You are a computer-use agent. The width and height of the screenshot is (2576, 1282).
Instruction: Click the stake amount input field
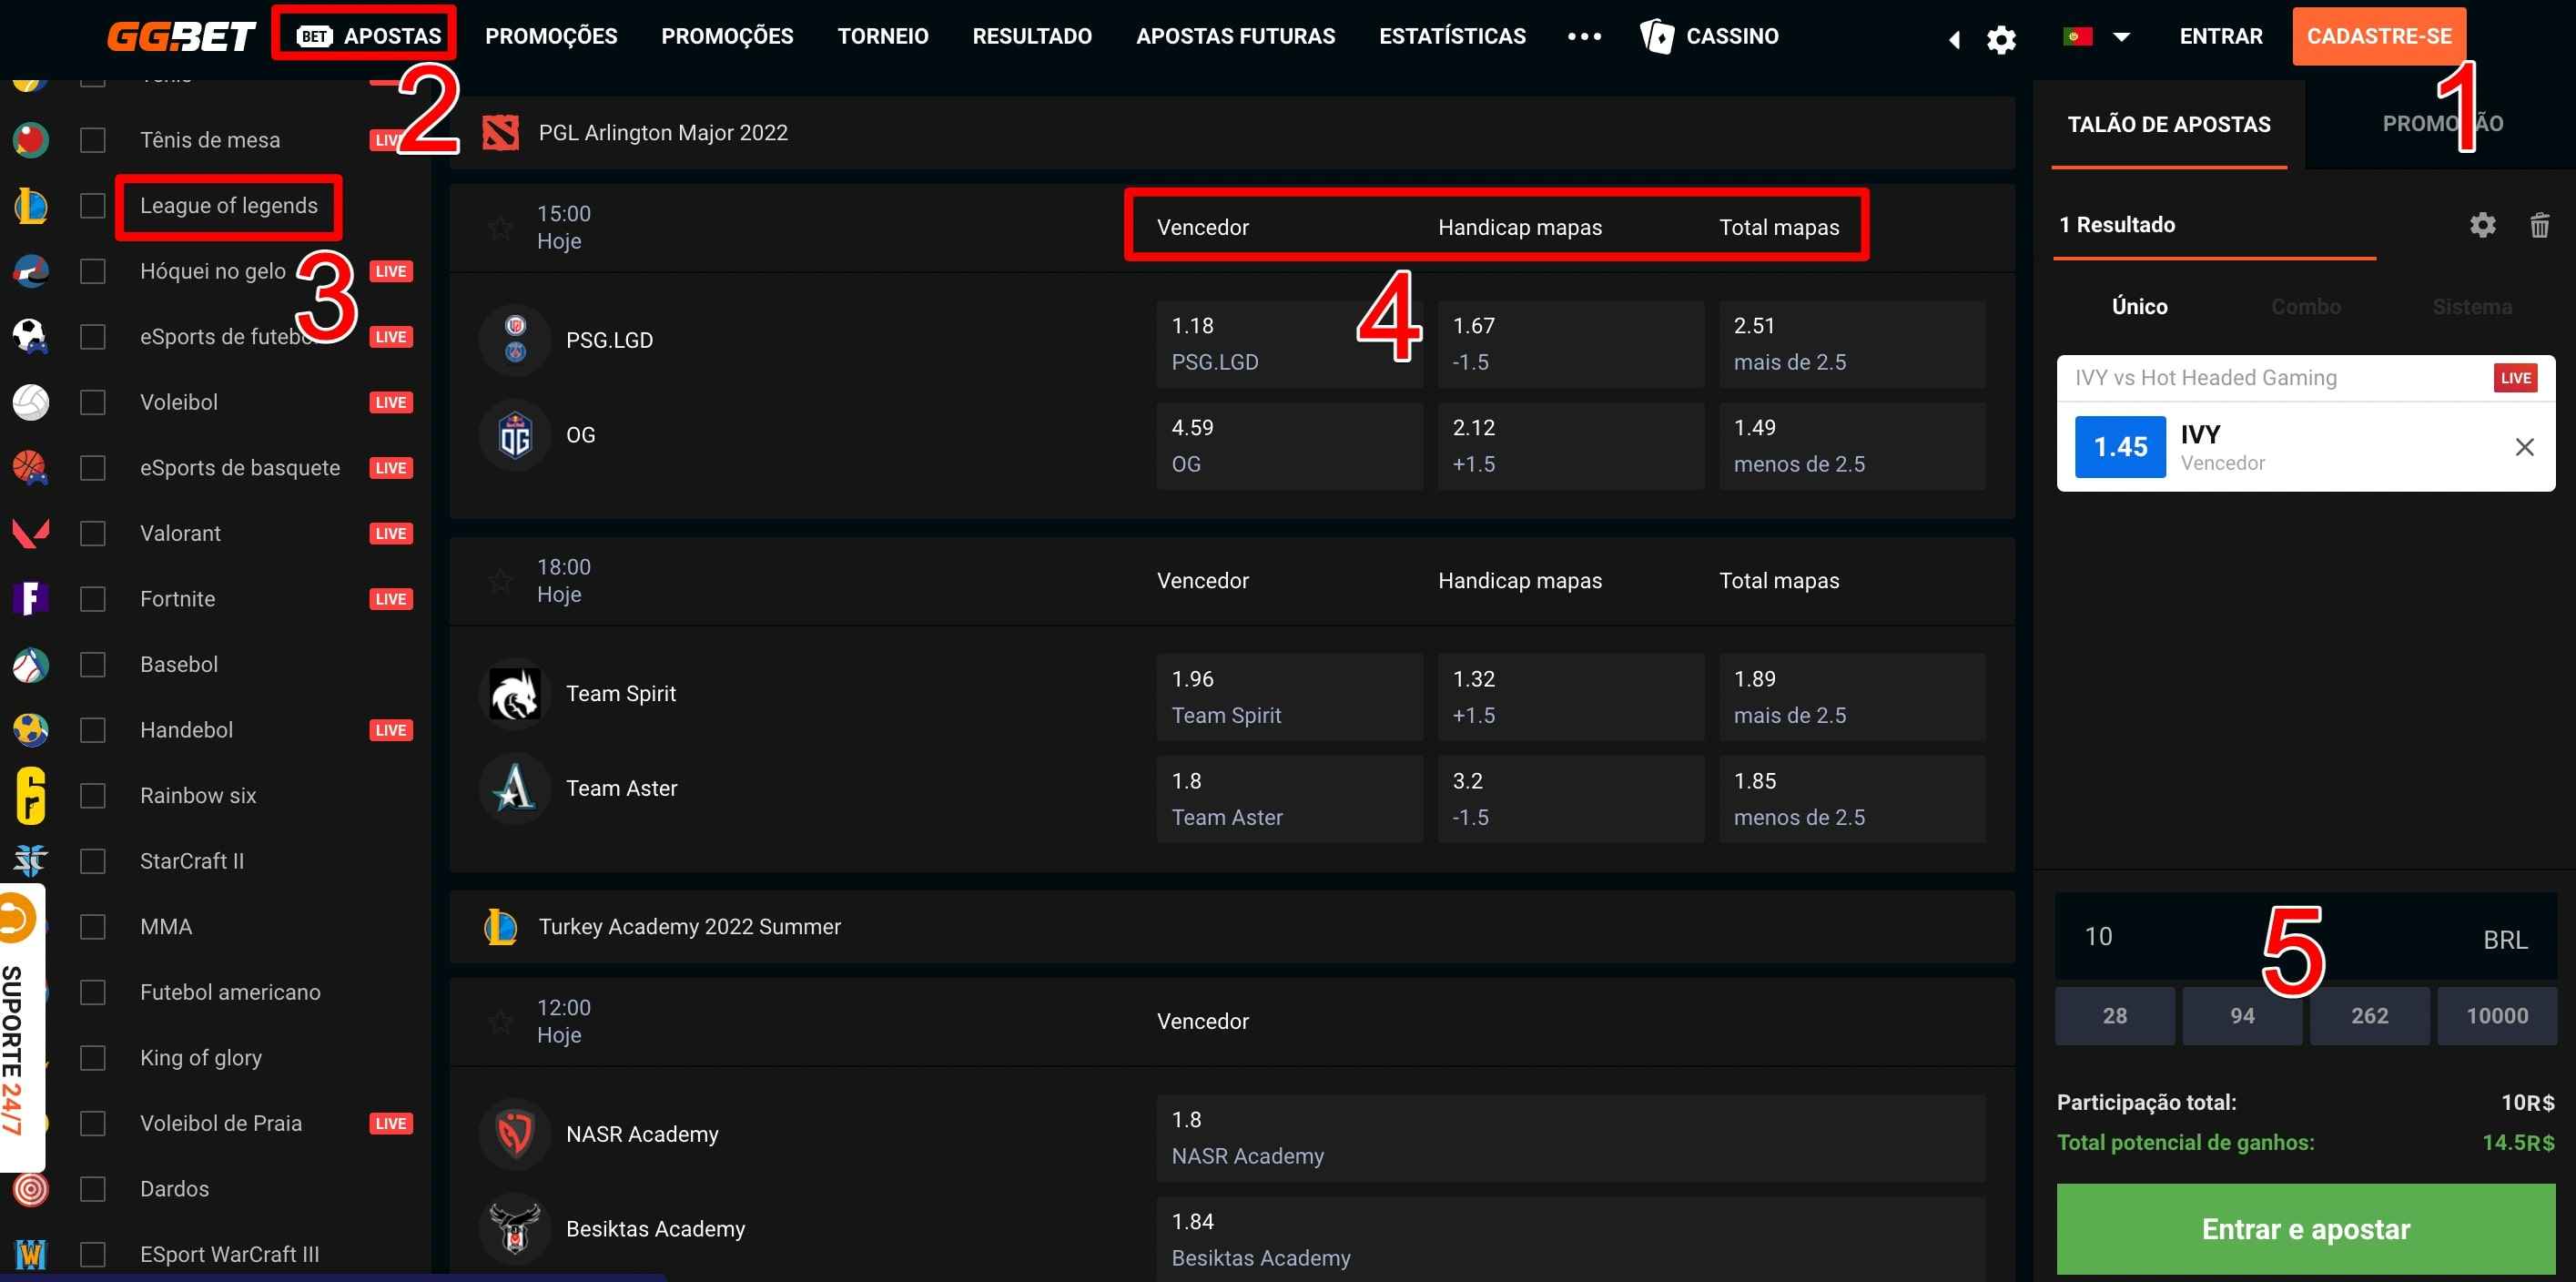2305,936
